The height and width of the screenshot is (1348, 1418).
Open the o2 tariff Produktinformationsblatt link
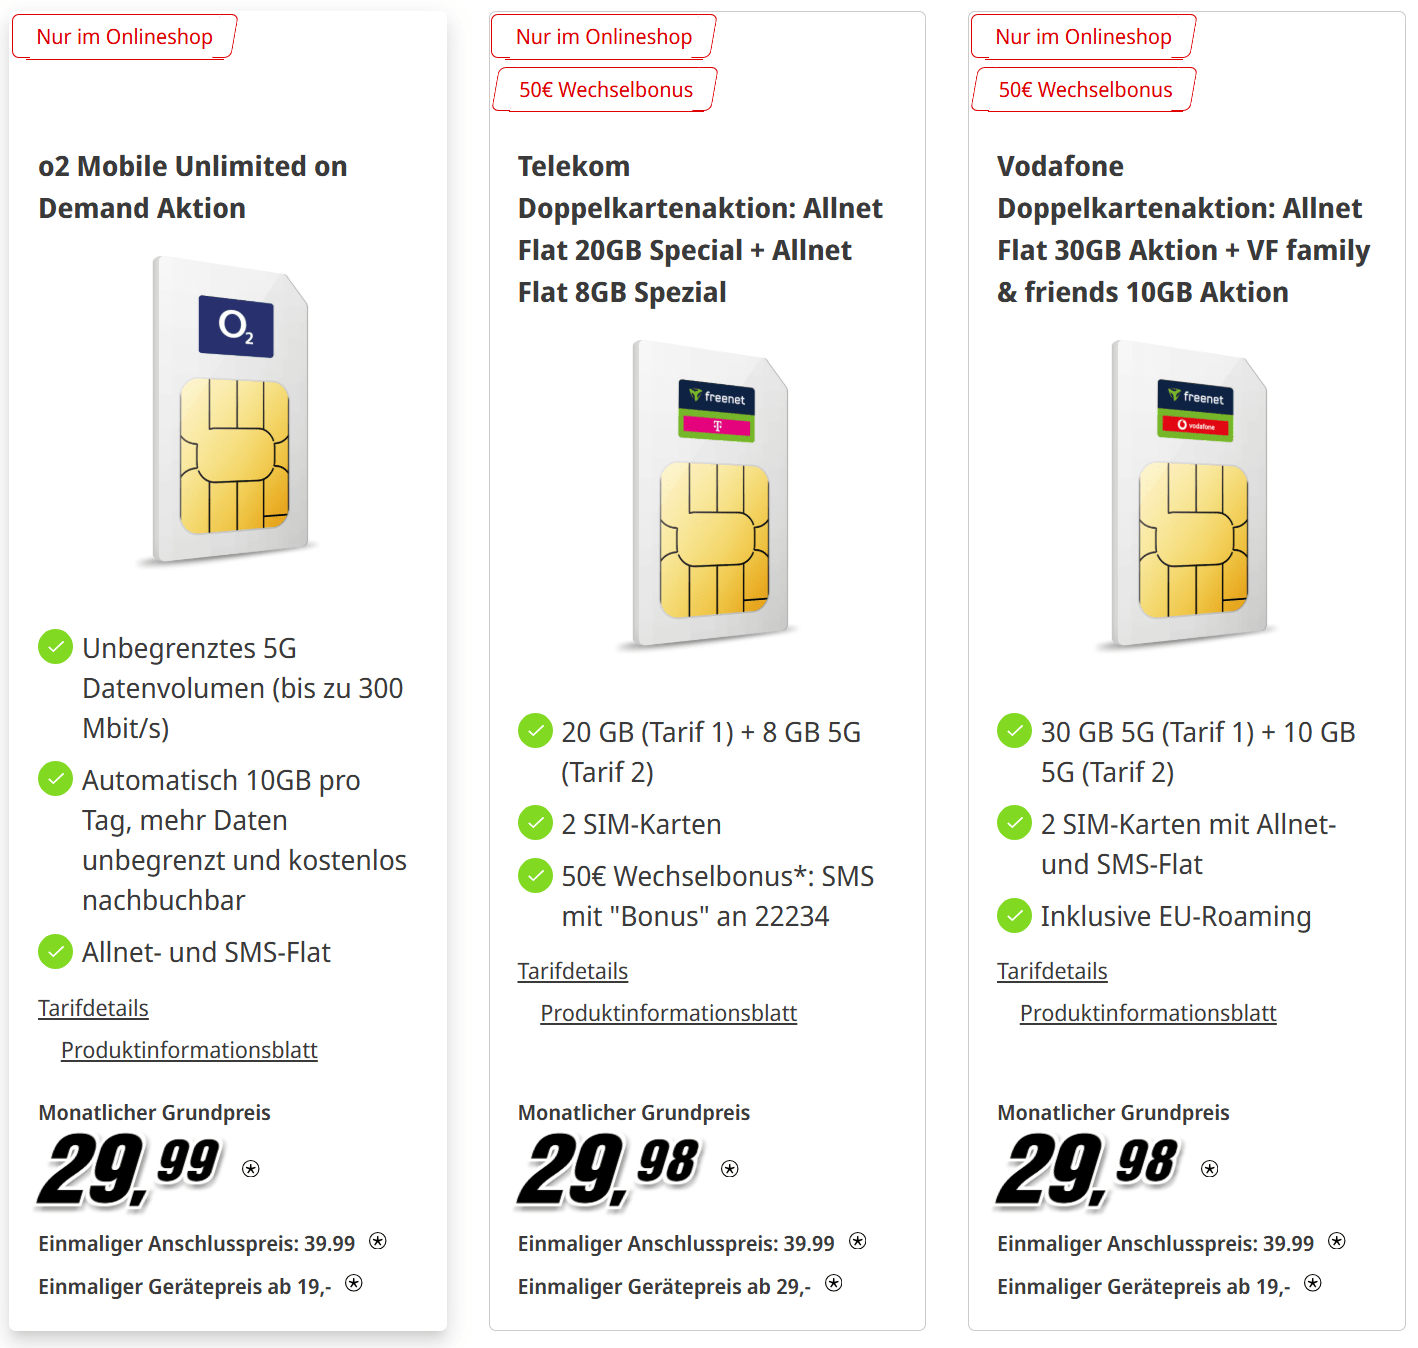(189, 1050)
